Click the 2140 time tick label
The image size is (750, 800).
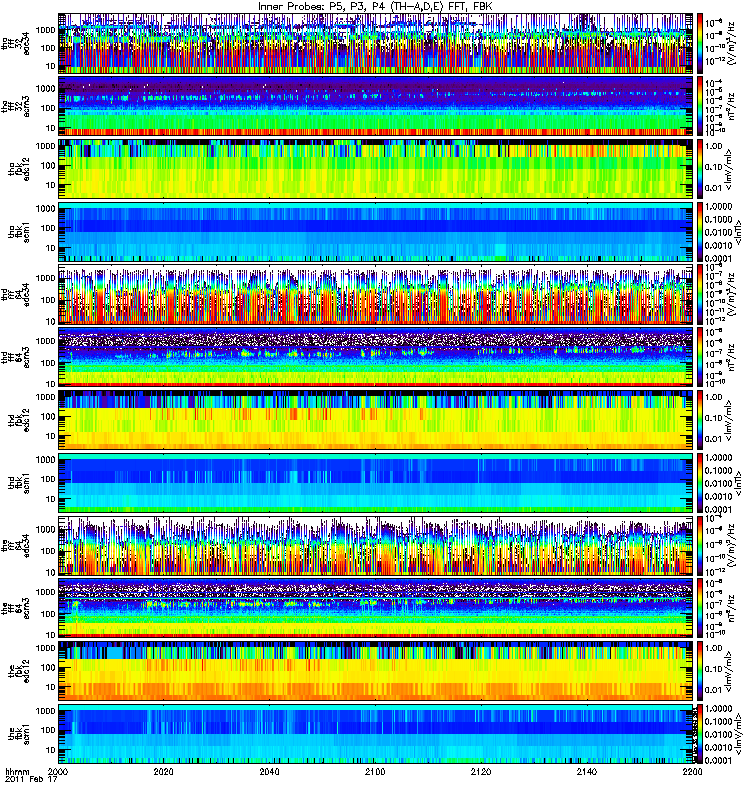587,771
